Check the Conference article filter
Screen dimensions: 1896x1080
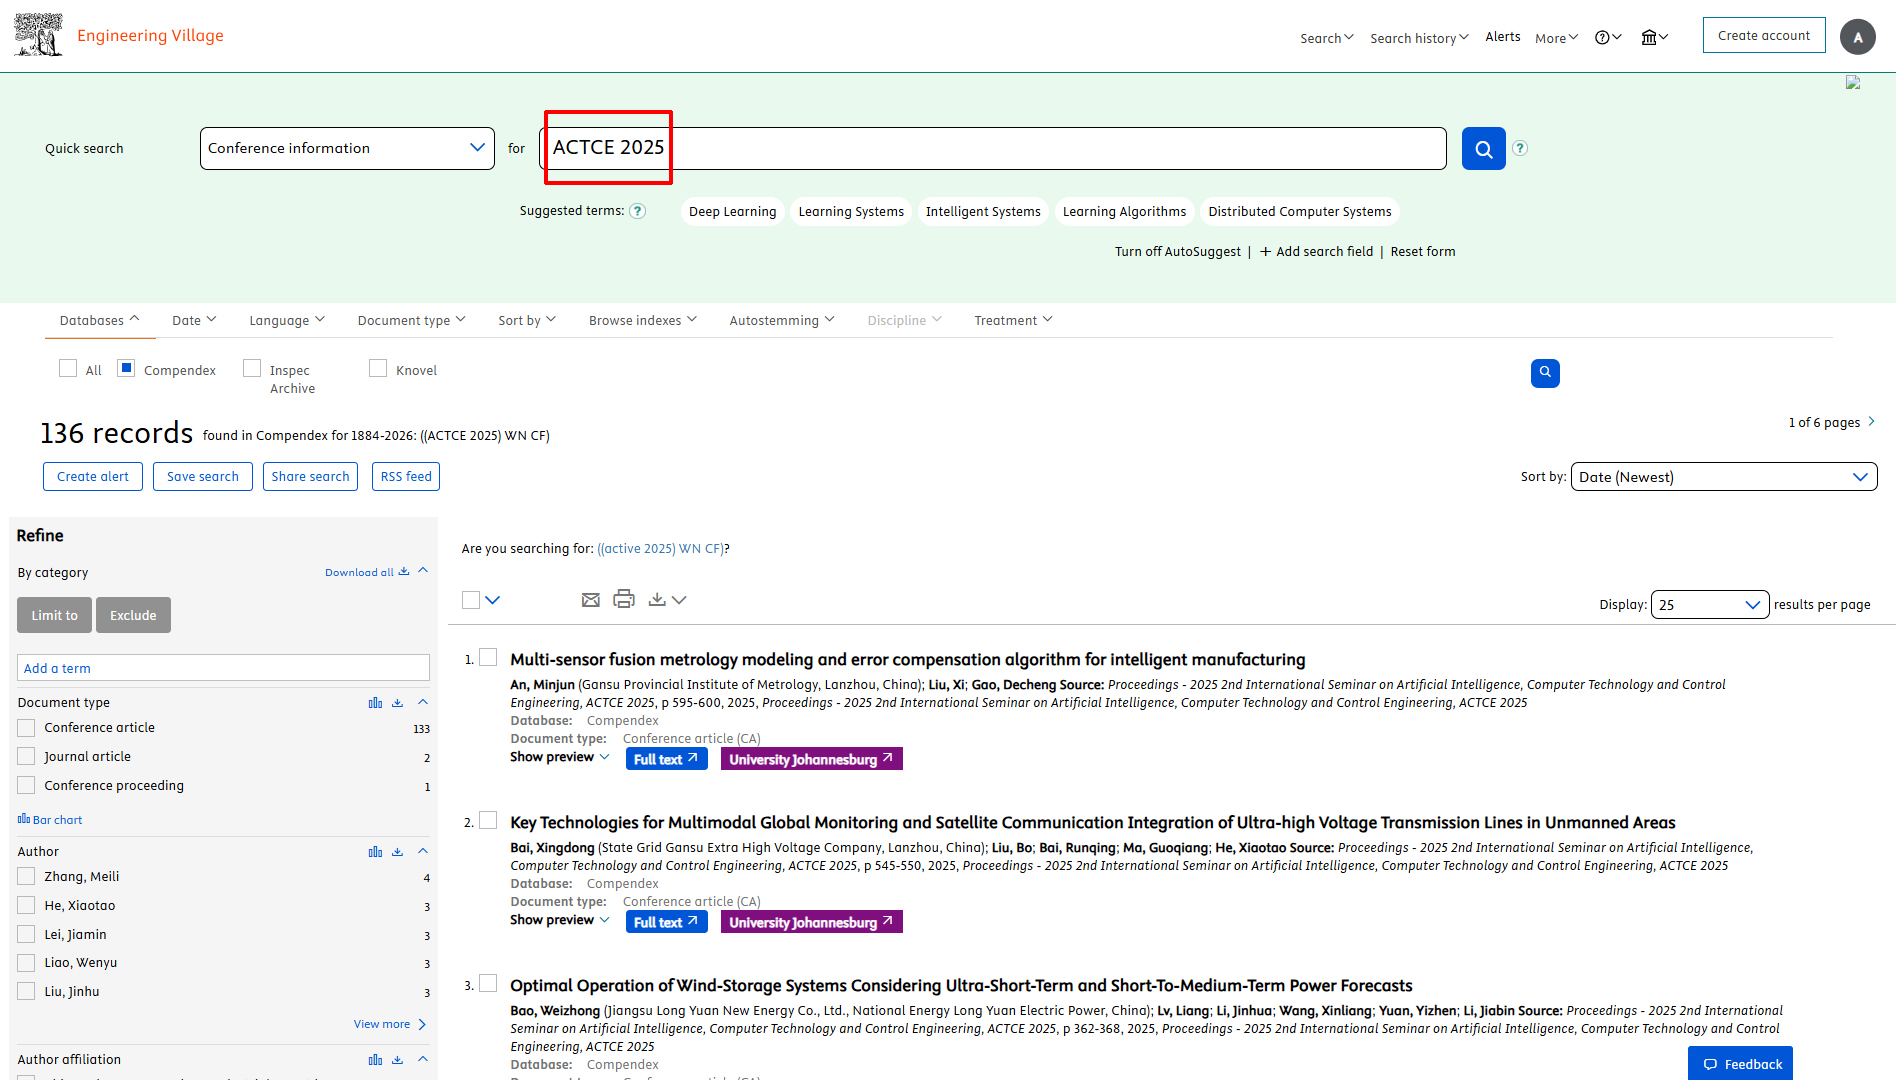[x=26, y=728]
